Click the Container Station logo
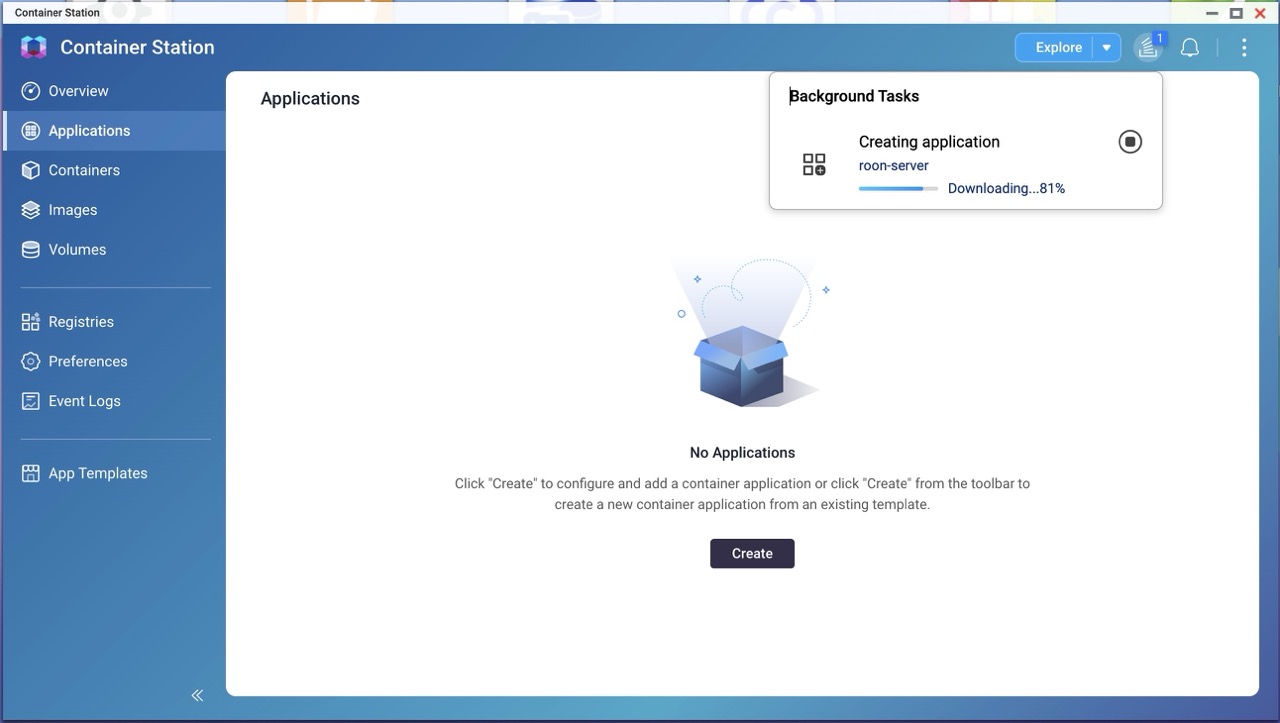The image size is (1280, 723). click(x=33, y=47)
